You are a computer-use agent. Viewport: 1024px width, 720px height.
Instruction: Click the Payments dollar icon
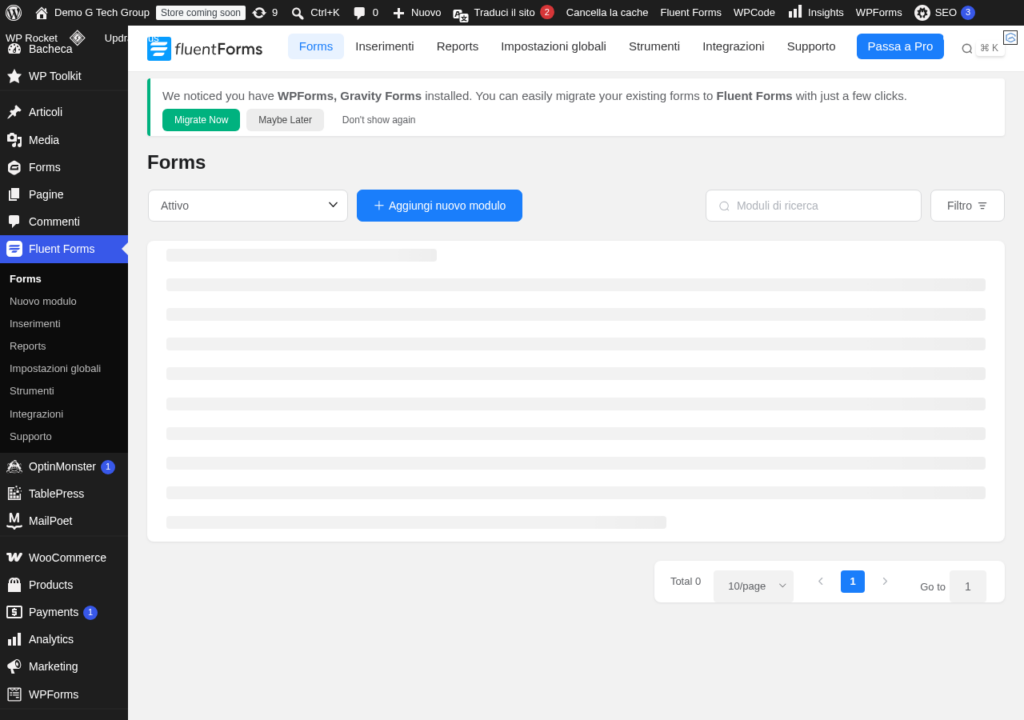point(14,612)
